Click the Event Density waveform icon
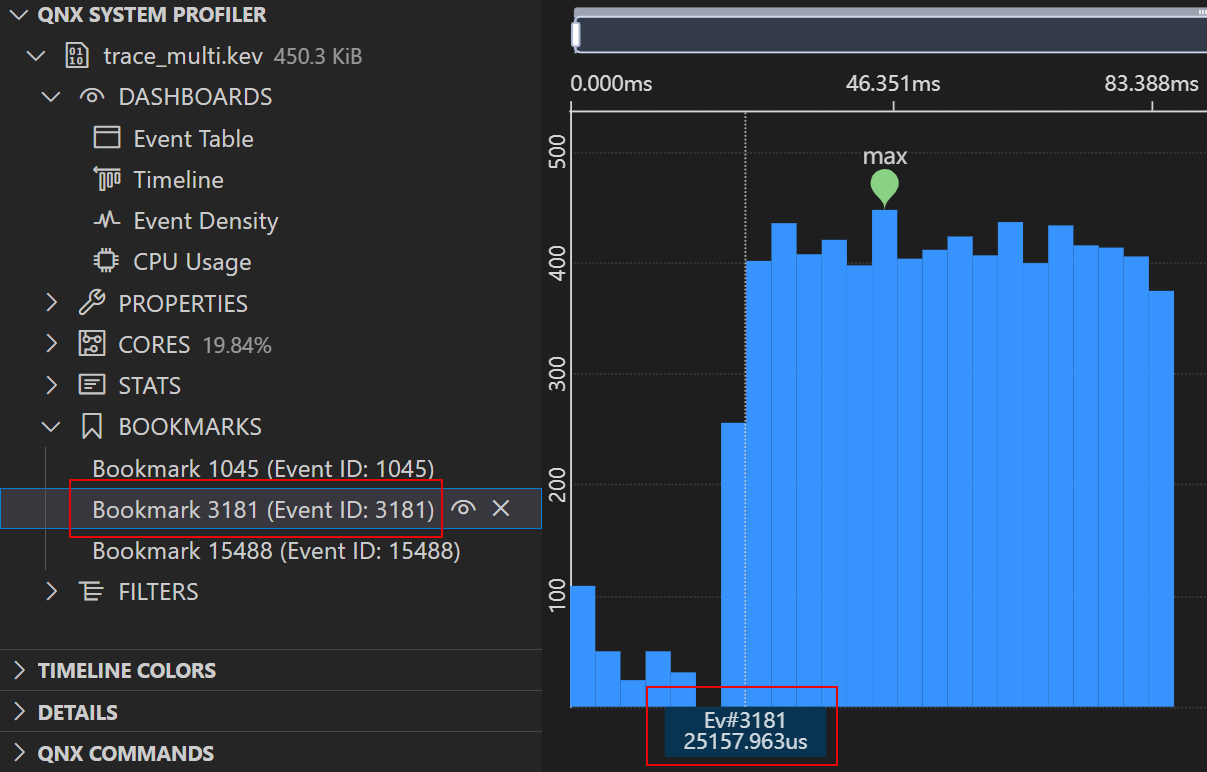 pos(107,220)
